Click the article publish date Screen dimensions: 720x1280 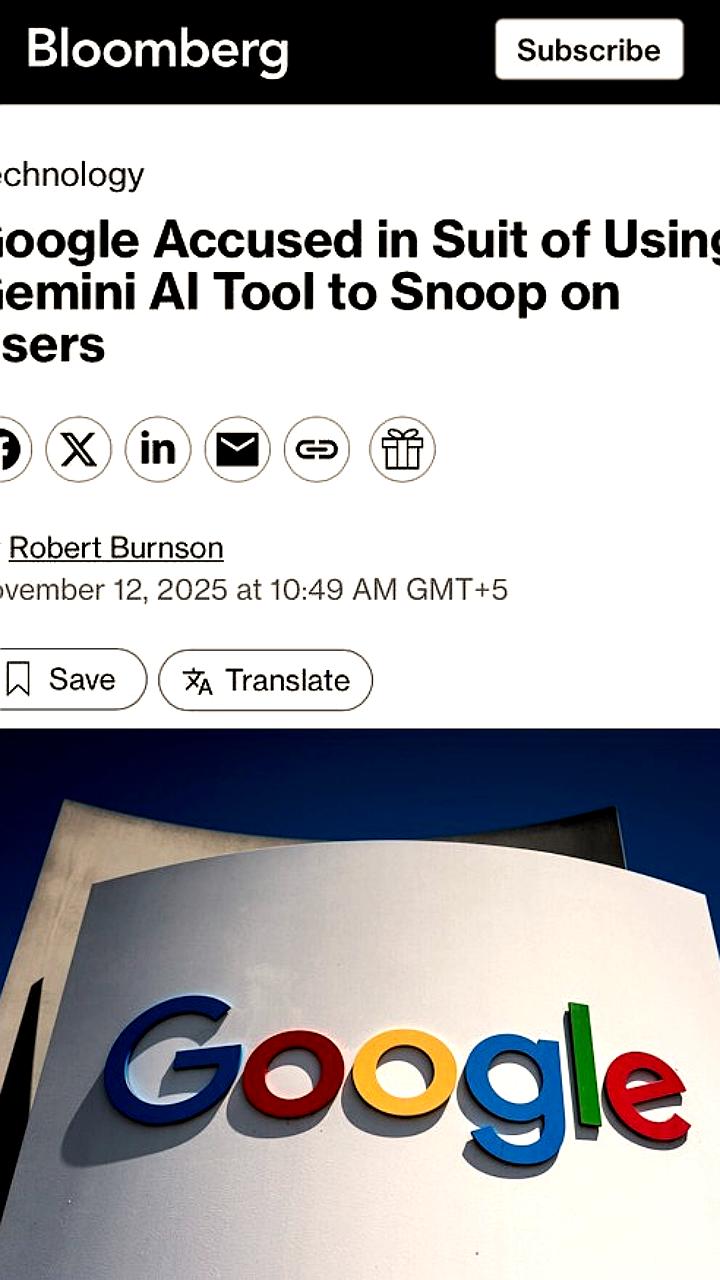coord(254,590)
